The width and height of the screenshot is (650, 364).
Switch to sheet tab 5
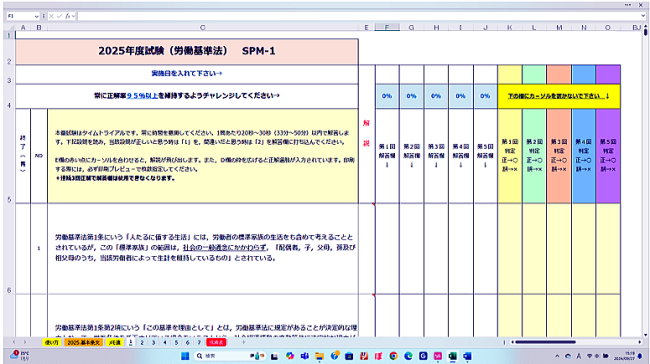tap(176, 342)
